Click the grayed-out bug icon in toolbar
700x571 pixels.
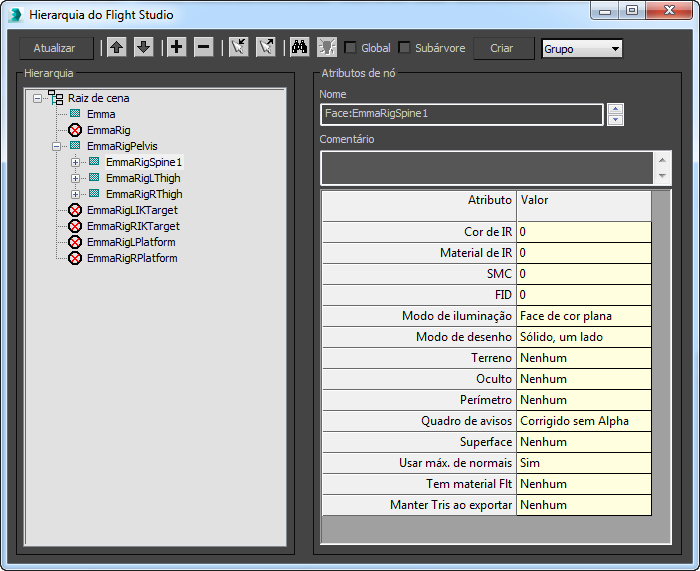327,47
